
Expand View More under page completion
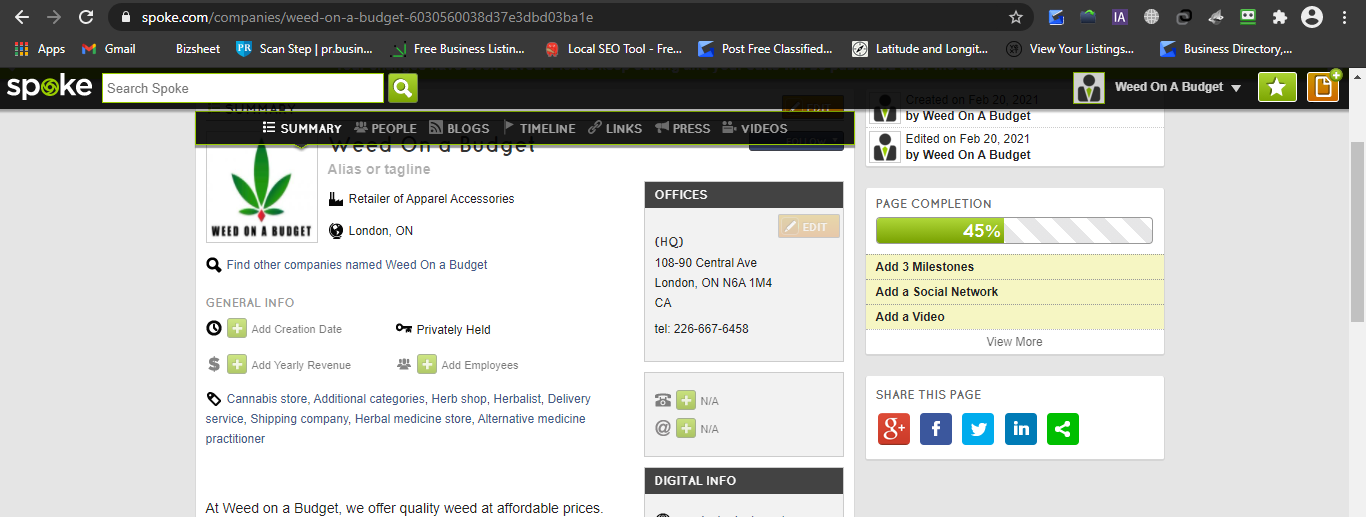pyautogui.click(x=1014, y=342)
